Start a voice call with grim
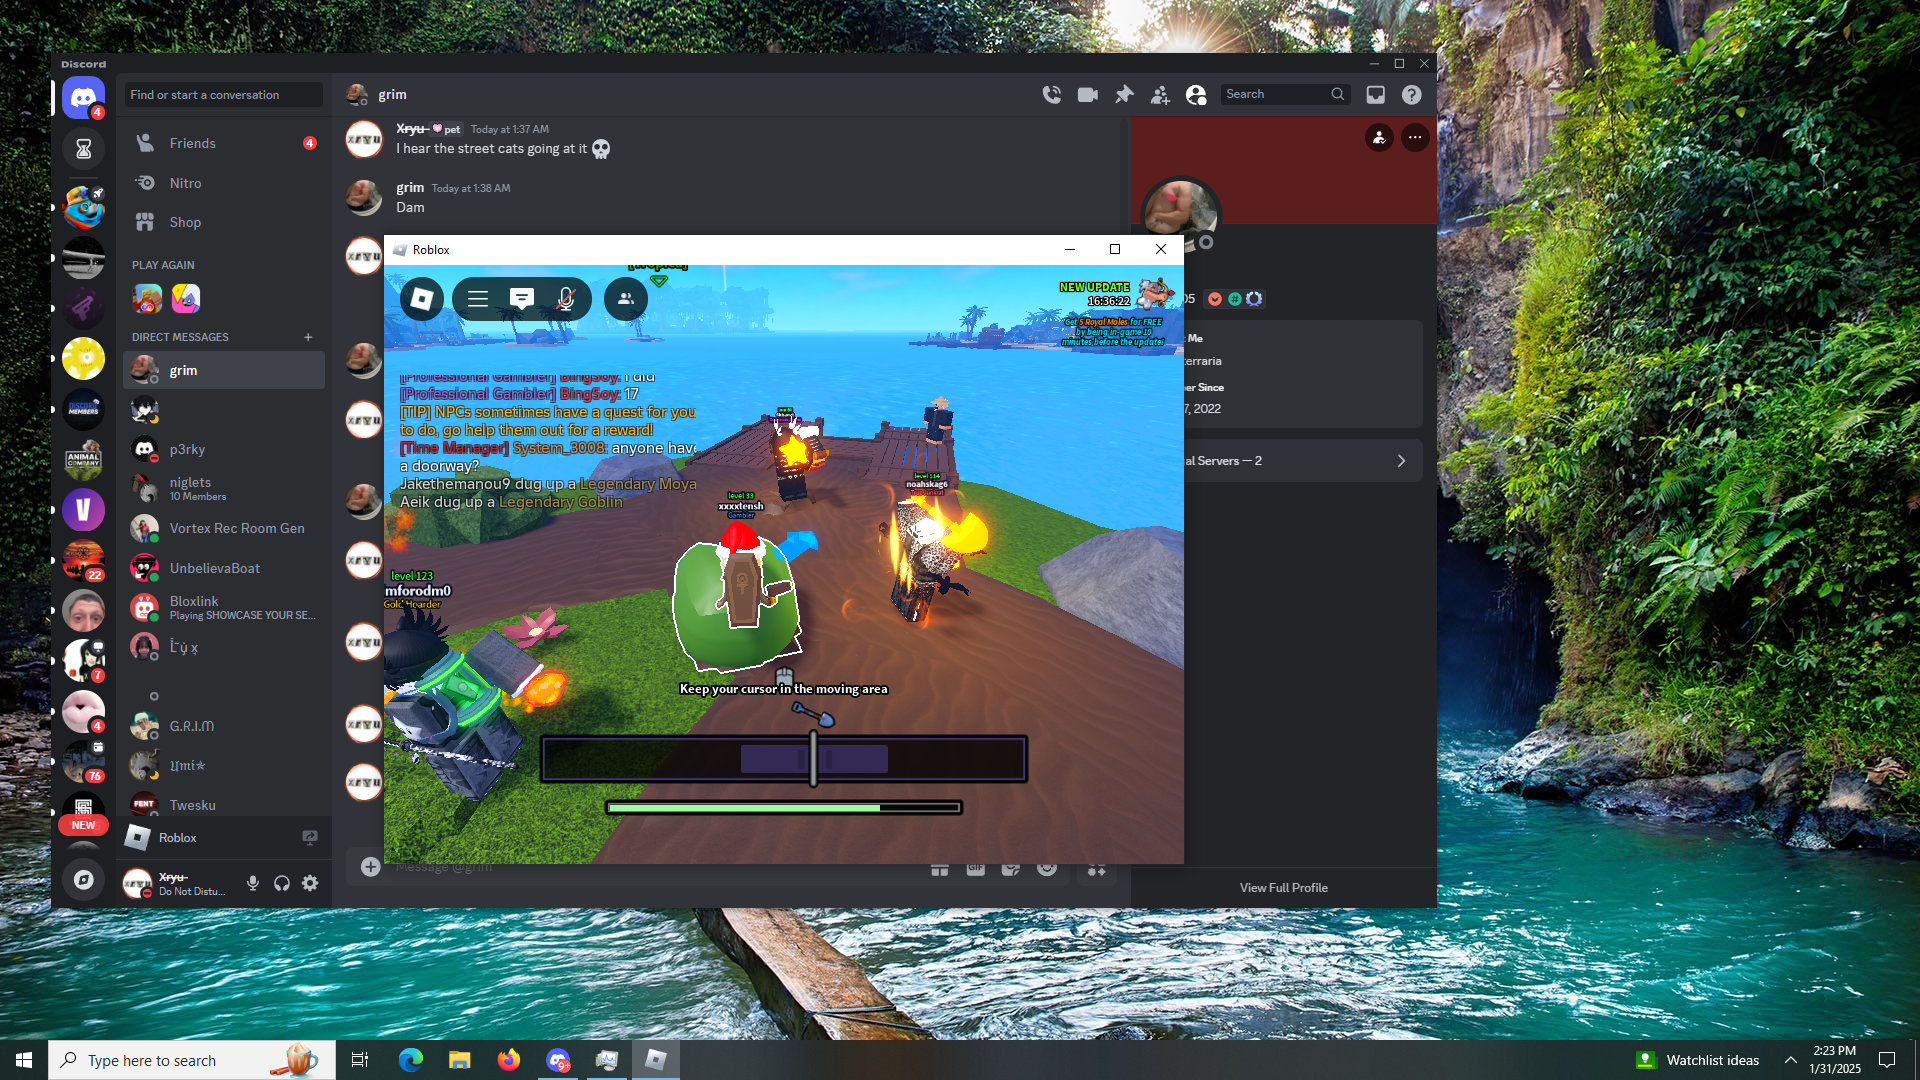Screen dimensions: 1920x1080 [x=1051, y=94]
